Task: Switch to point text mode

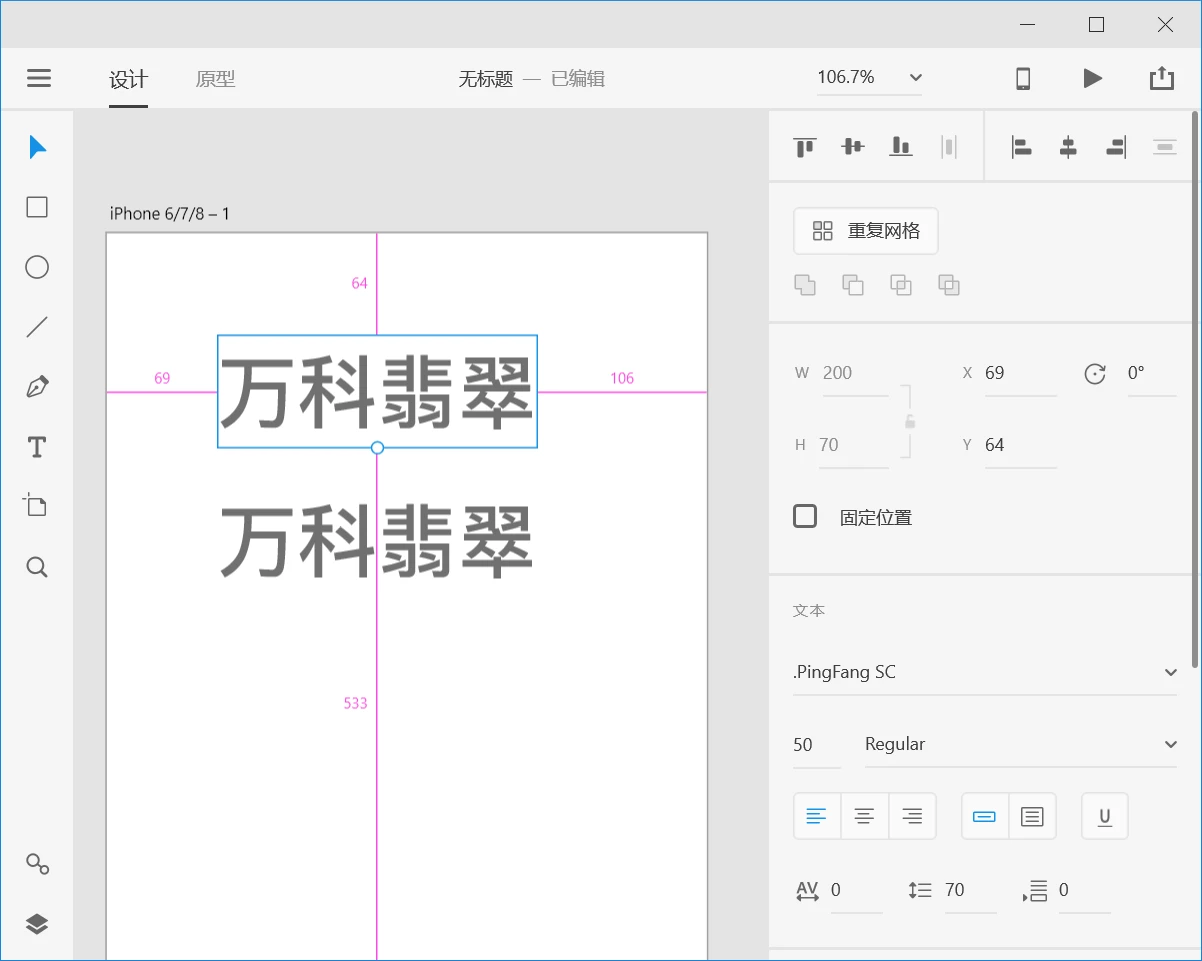Action: 985,816
